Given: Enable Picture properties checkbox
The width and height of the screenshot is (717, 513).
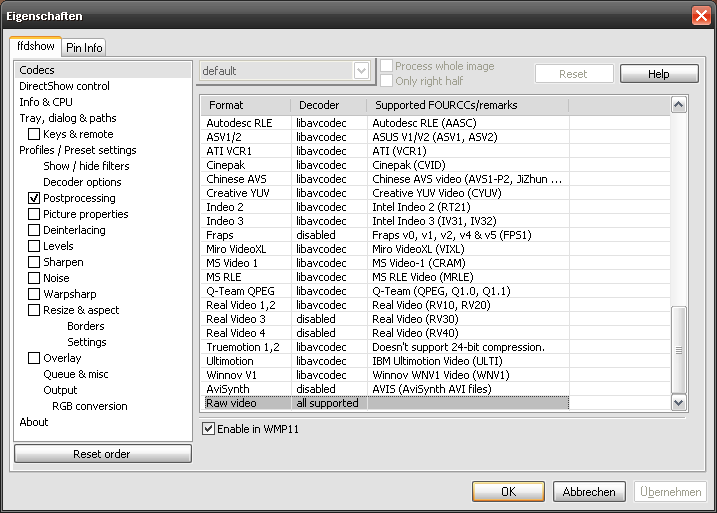Looking at the screenshot, I should 34,214.
